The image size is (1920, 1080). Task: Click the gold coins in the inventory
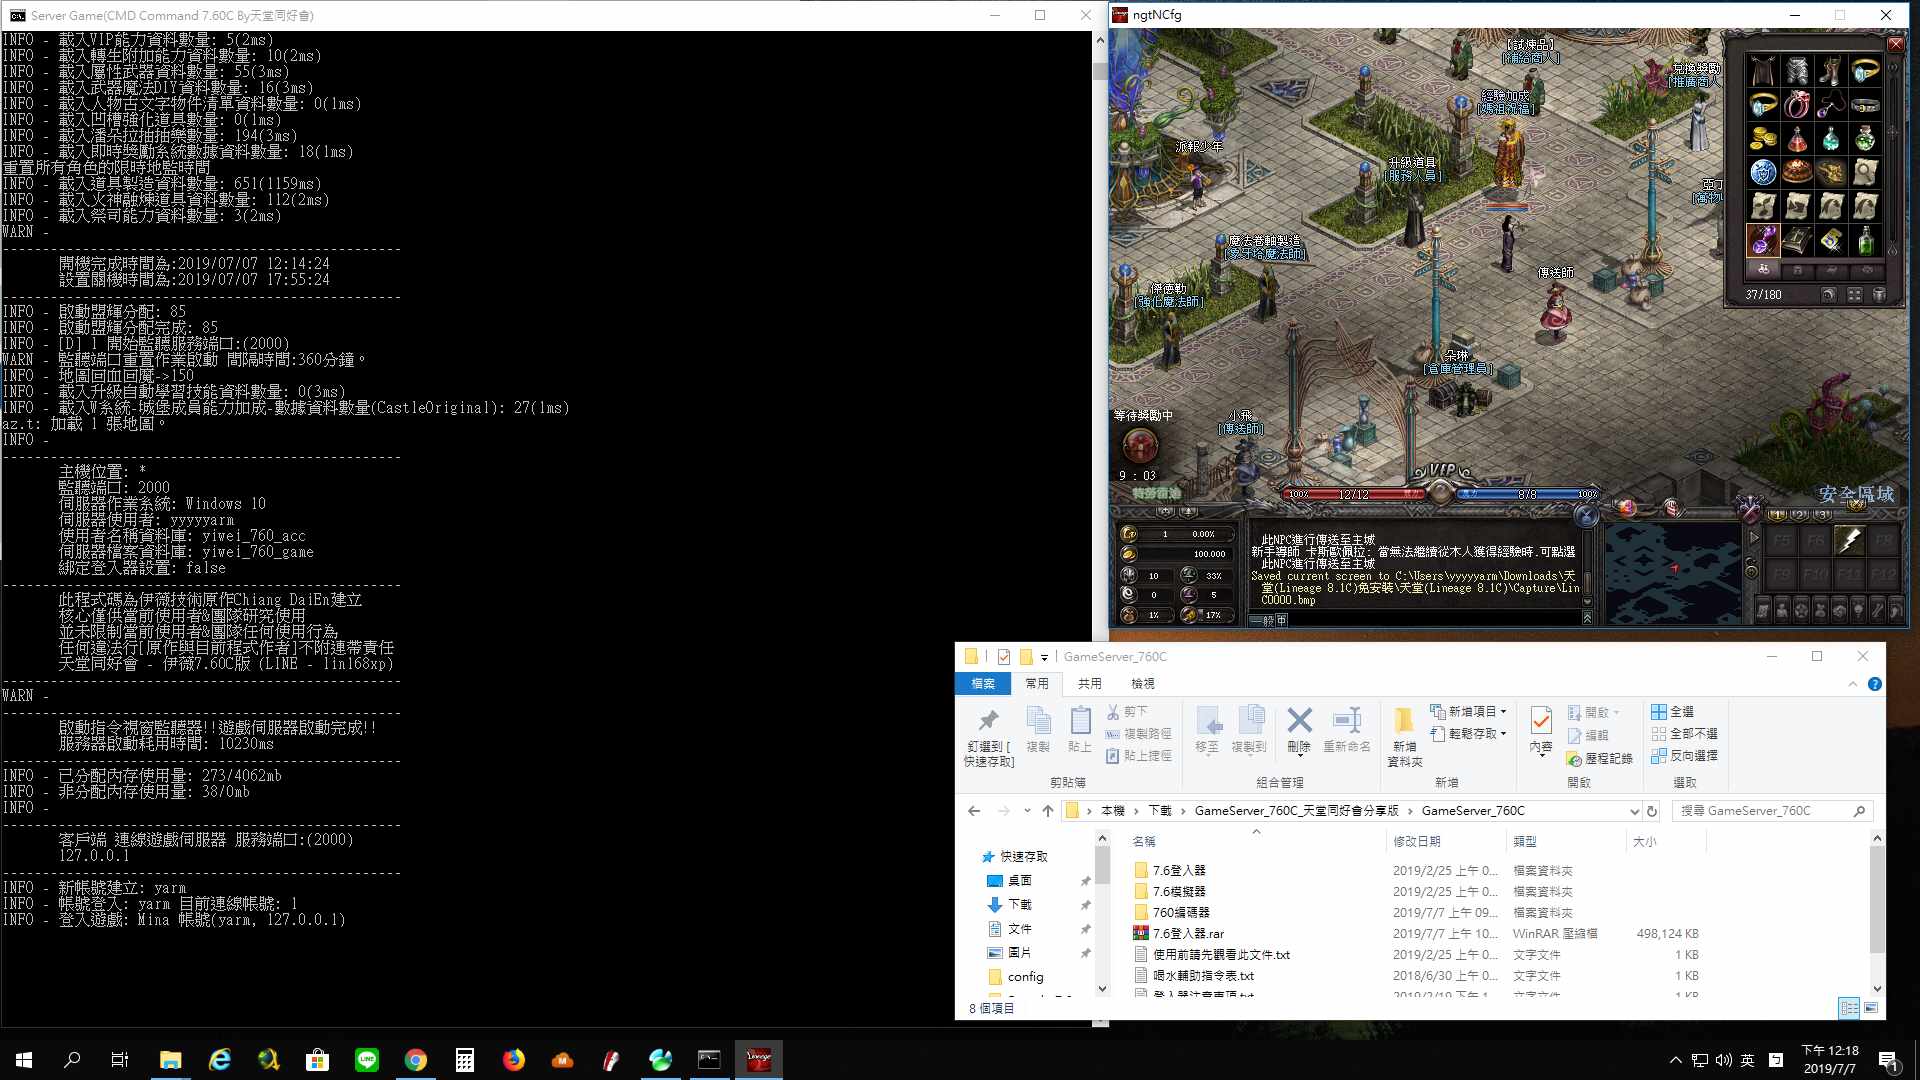tap(1763, 139)
